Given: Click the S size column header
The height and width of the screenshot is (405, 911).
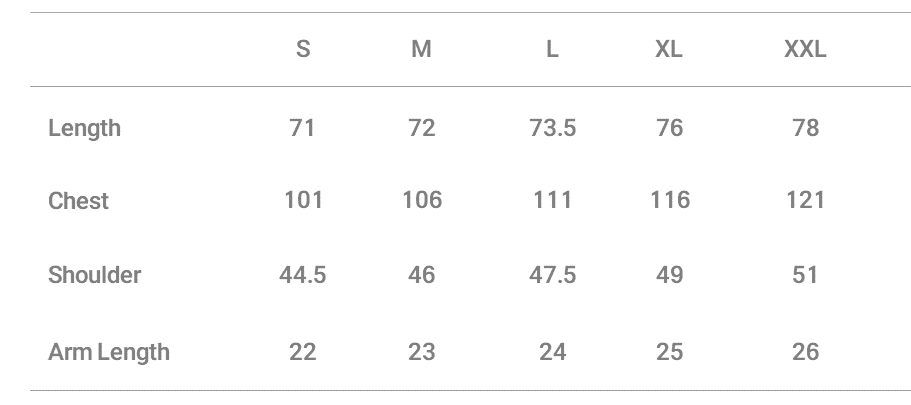Looking at the screenshot, I should click(303, 50).
